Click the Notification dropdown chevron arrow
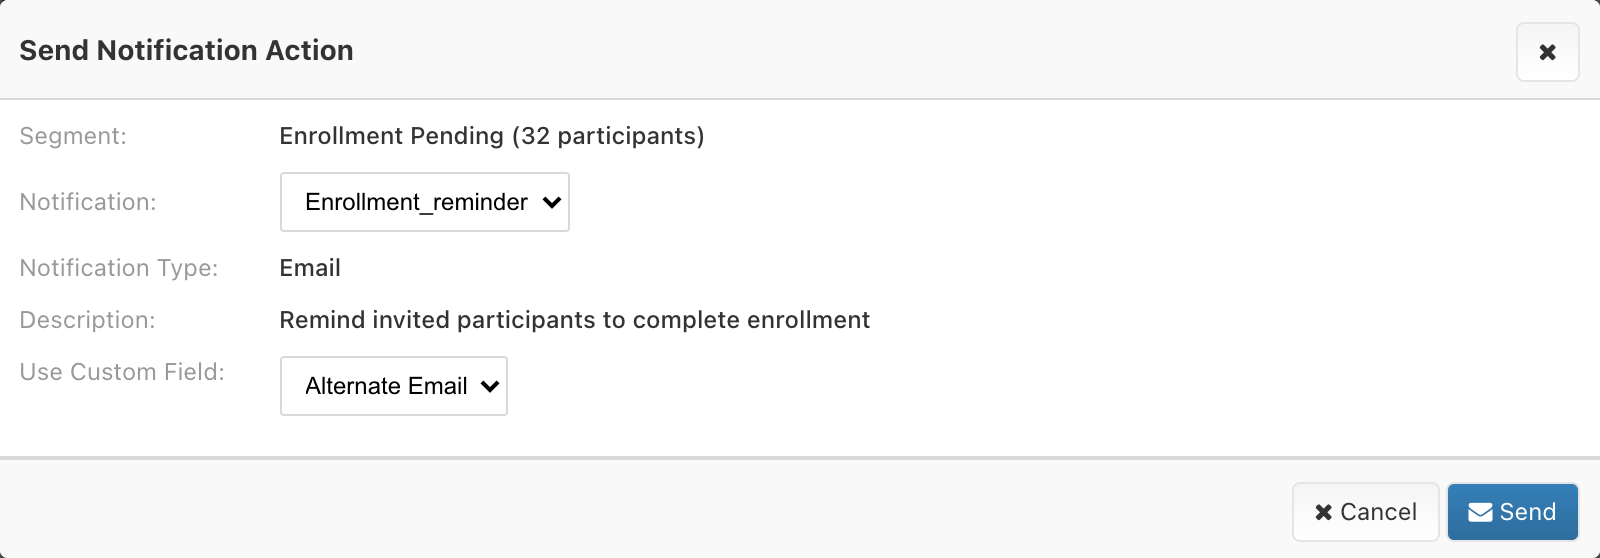Image resolution: width=1600 pixels, height=558 pixels. (x=552, y=202)
